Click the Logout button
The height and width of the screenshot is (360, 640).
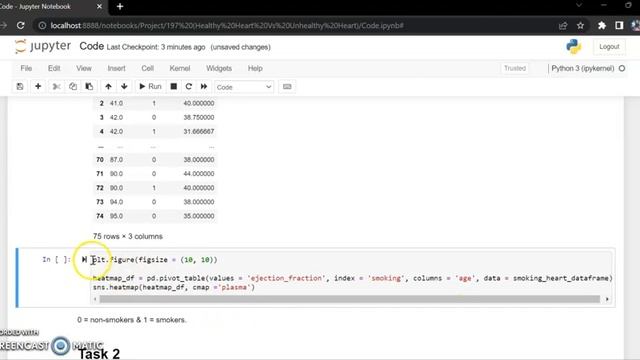pos(609,47)
